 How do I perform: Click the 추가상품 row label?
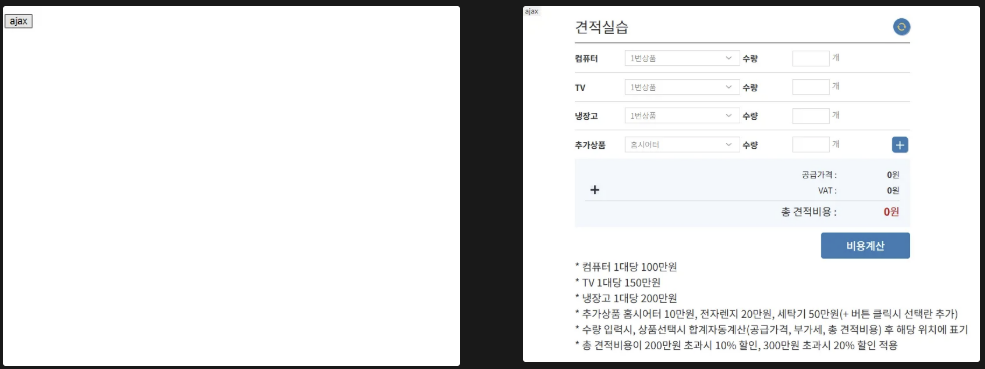(590, 145)
